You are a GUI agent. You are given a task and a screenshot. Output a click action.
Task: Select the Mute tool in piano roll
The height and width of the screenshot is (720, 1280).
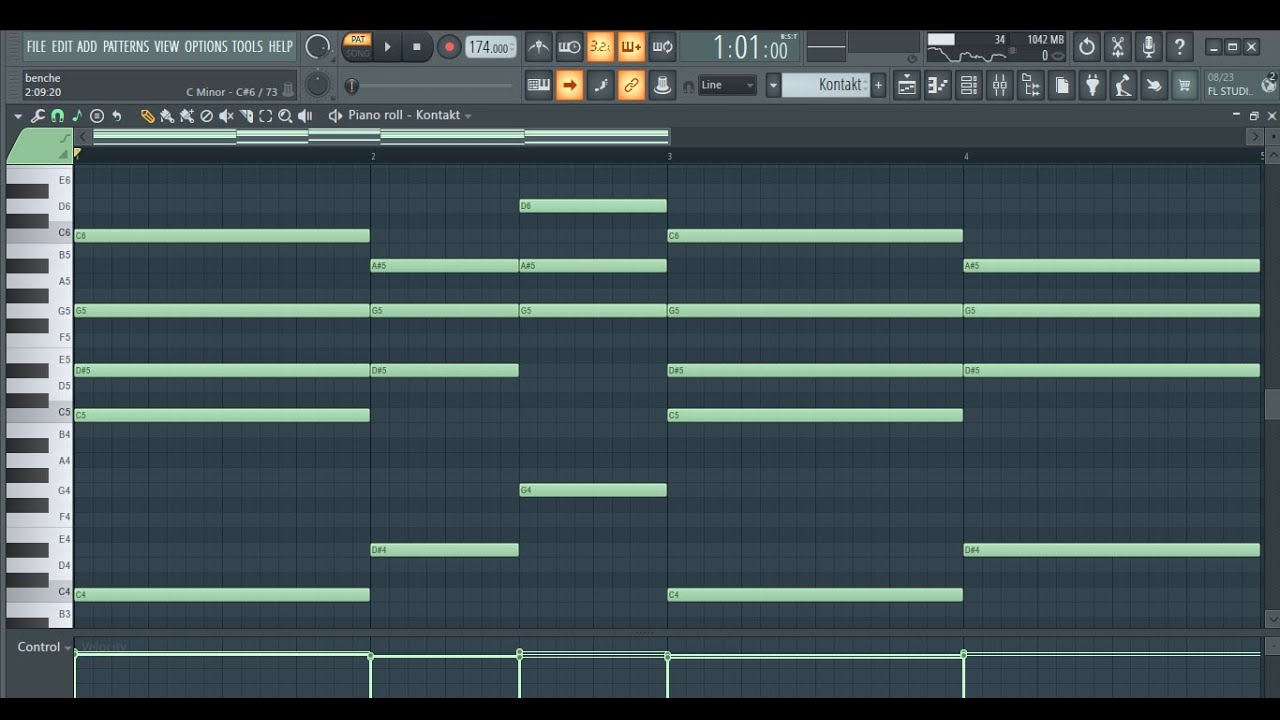(226, 116)
